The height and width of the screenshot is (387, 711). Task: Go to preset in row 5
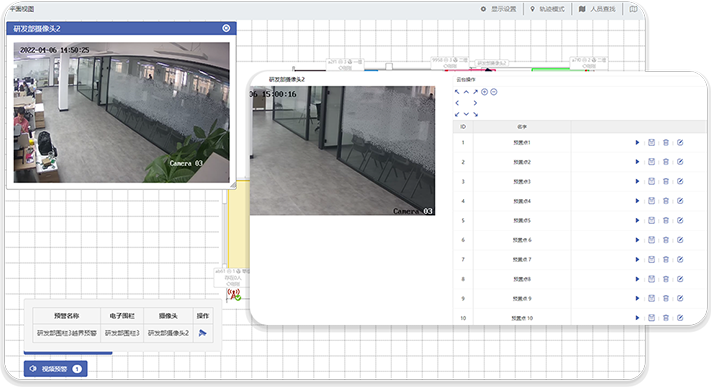click(x=637, y=220)
